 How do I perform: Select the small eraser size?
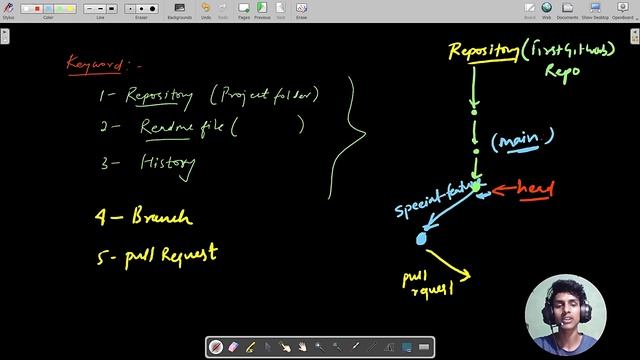point(130,9)
